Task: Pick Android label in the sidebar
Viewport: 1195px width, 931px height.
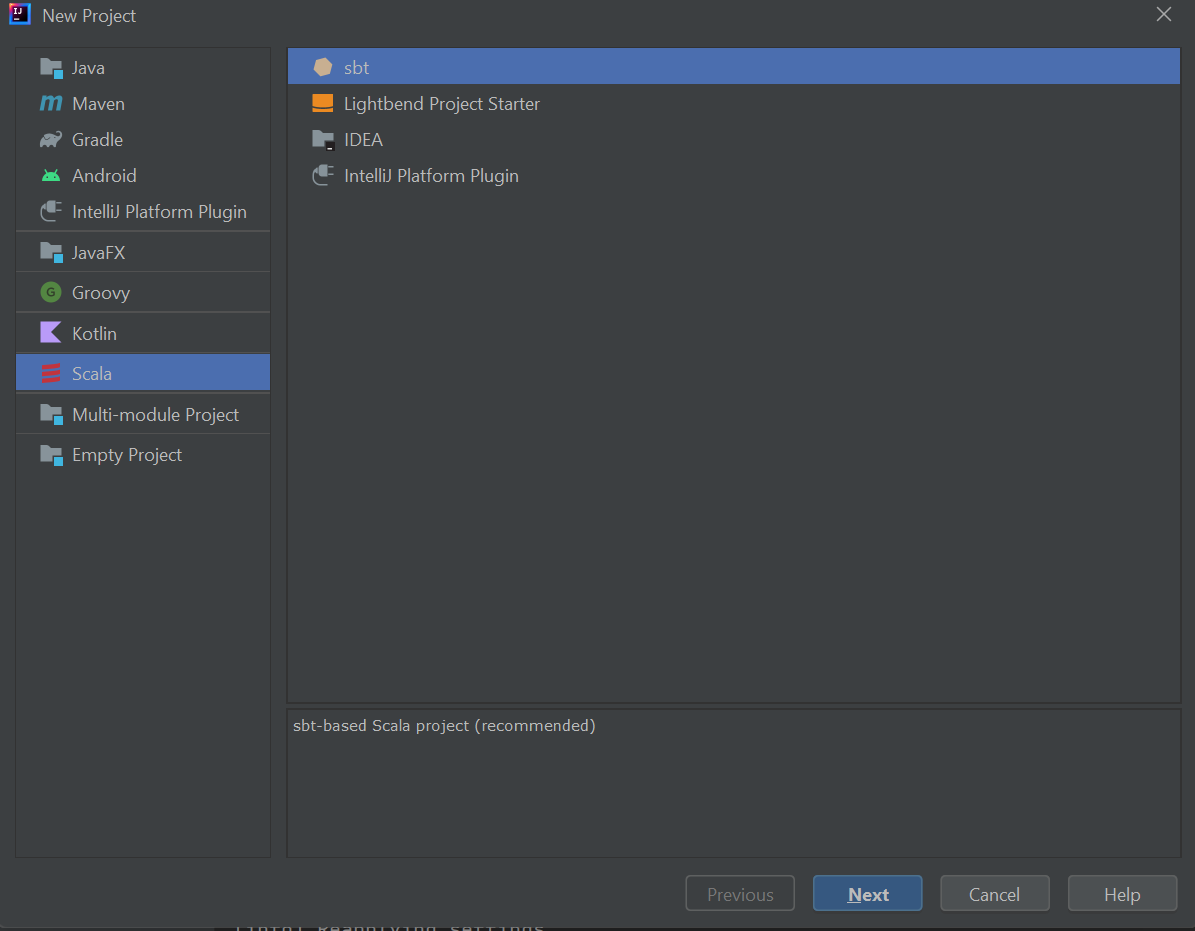Action: pos(104,176)
